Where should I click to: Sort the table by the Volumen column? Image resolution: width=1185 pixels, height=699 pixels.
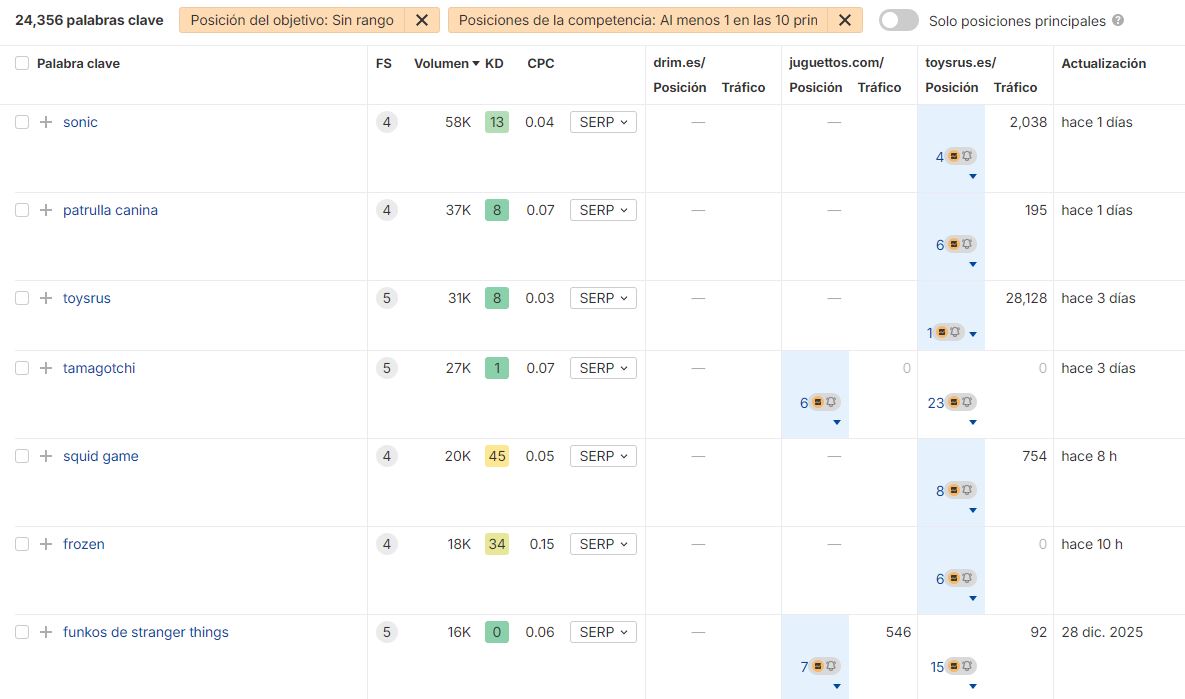coord(443,63)
